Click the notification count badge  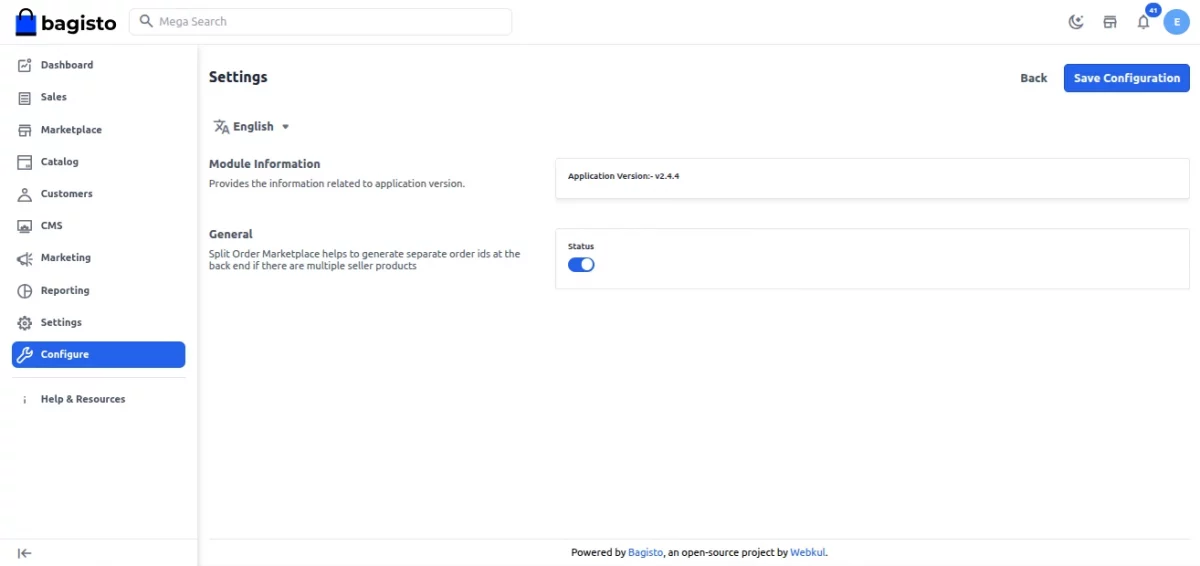(1153, 10)
